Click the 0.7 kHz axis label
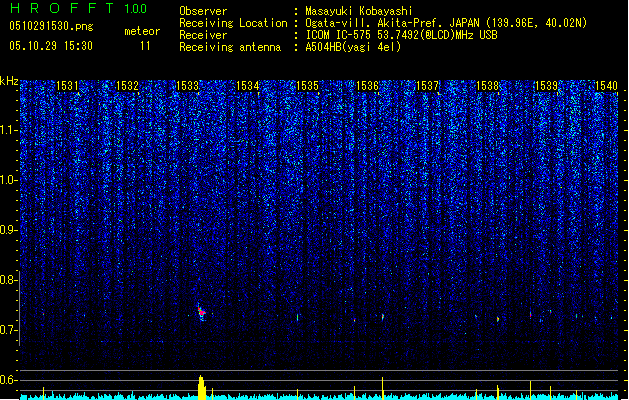Screen dimensions: 629x400 [9, 330]
